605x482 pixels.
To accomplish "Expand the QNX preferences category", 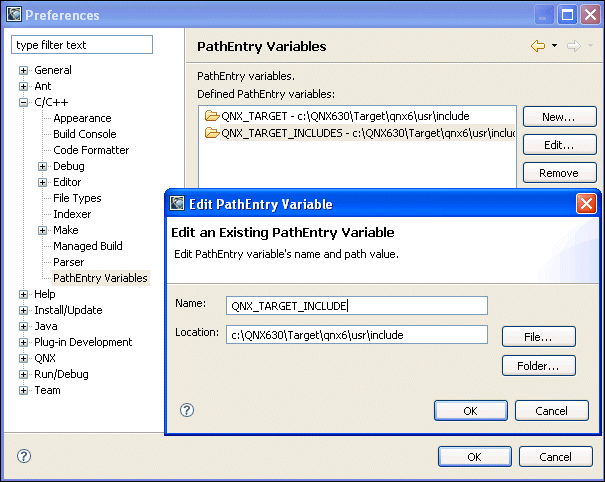I will (24, 359).
